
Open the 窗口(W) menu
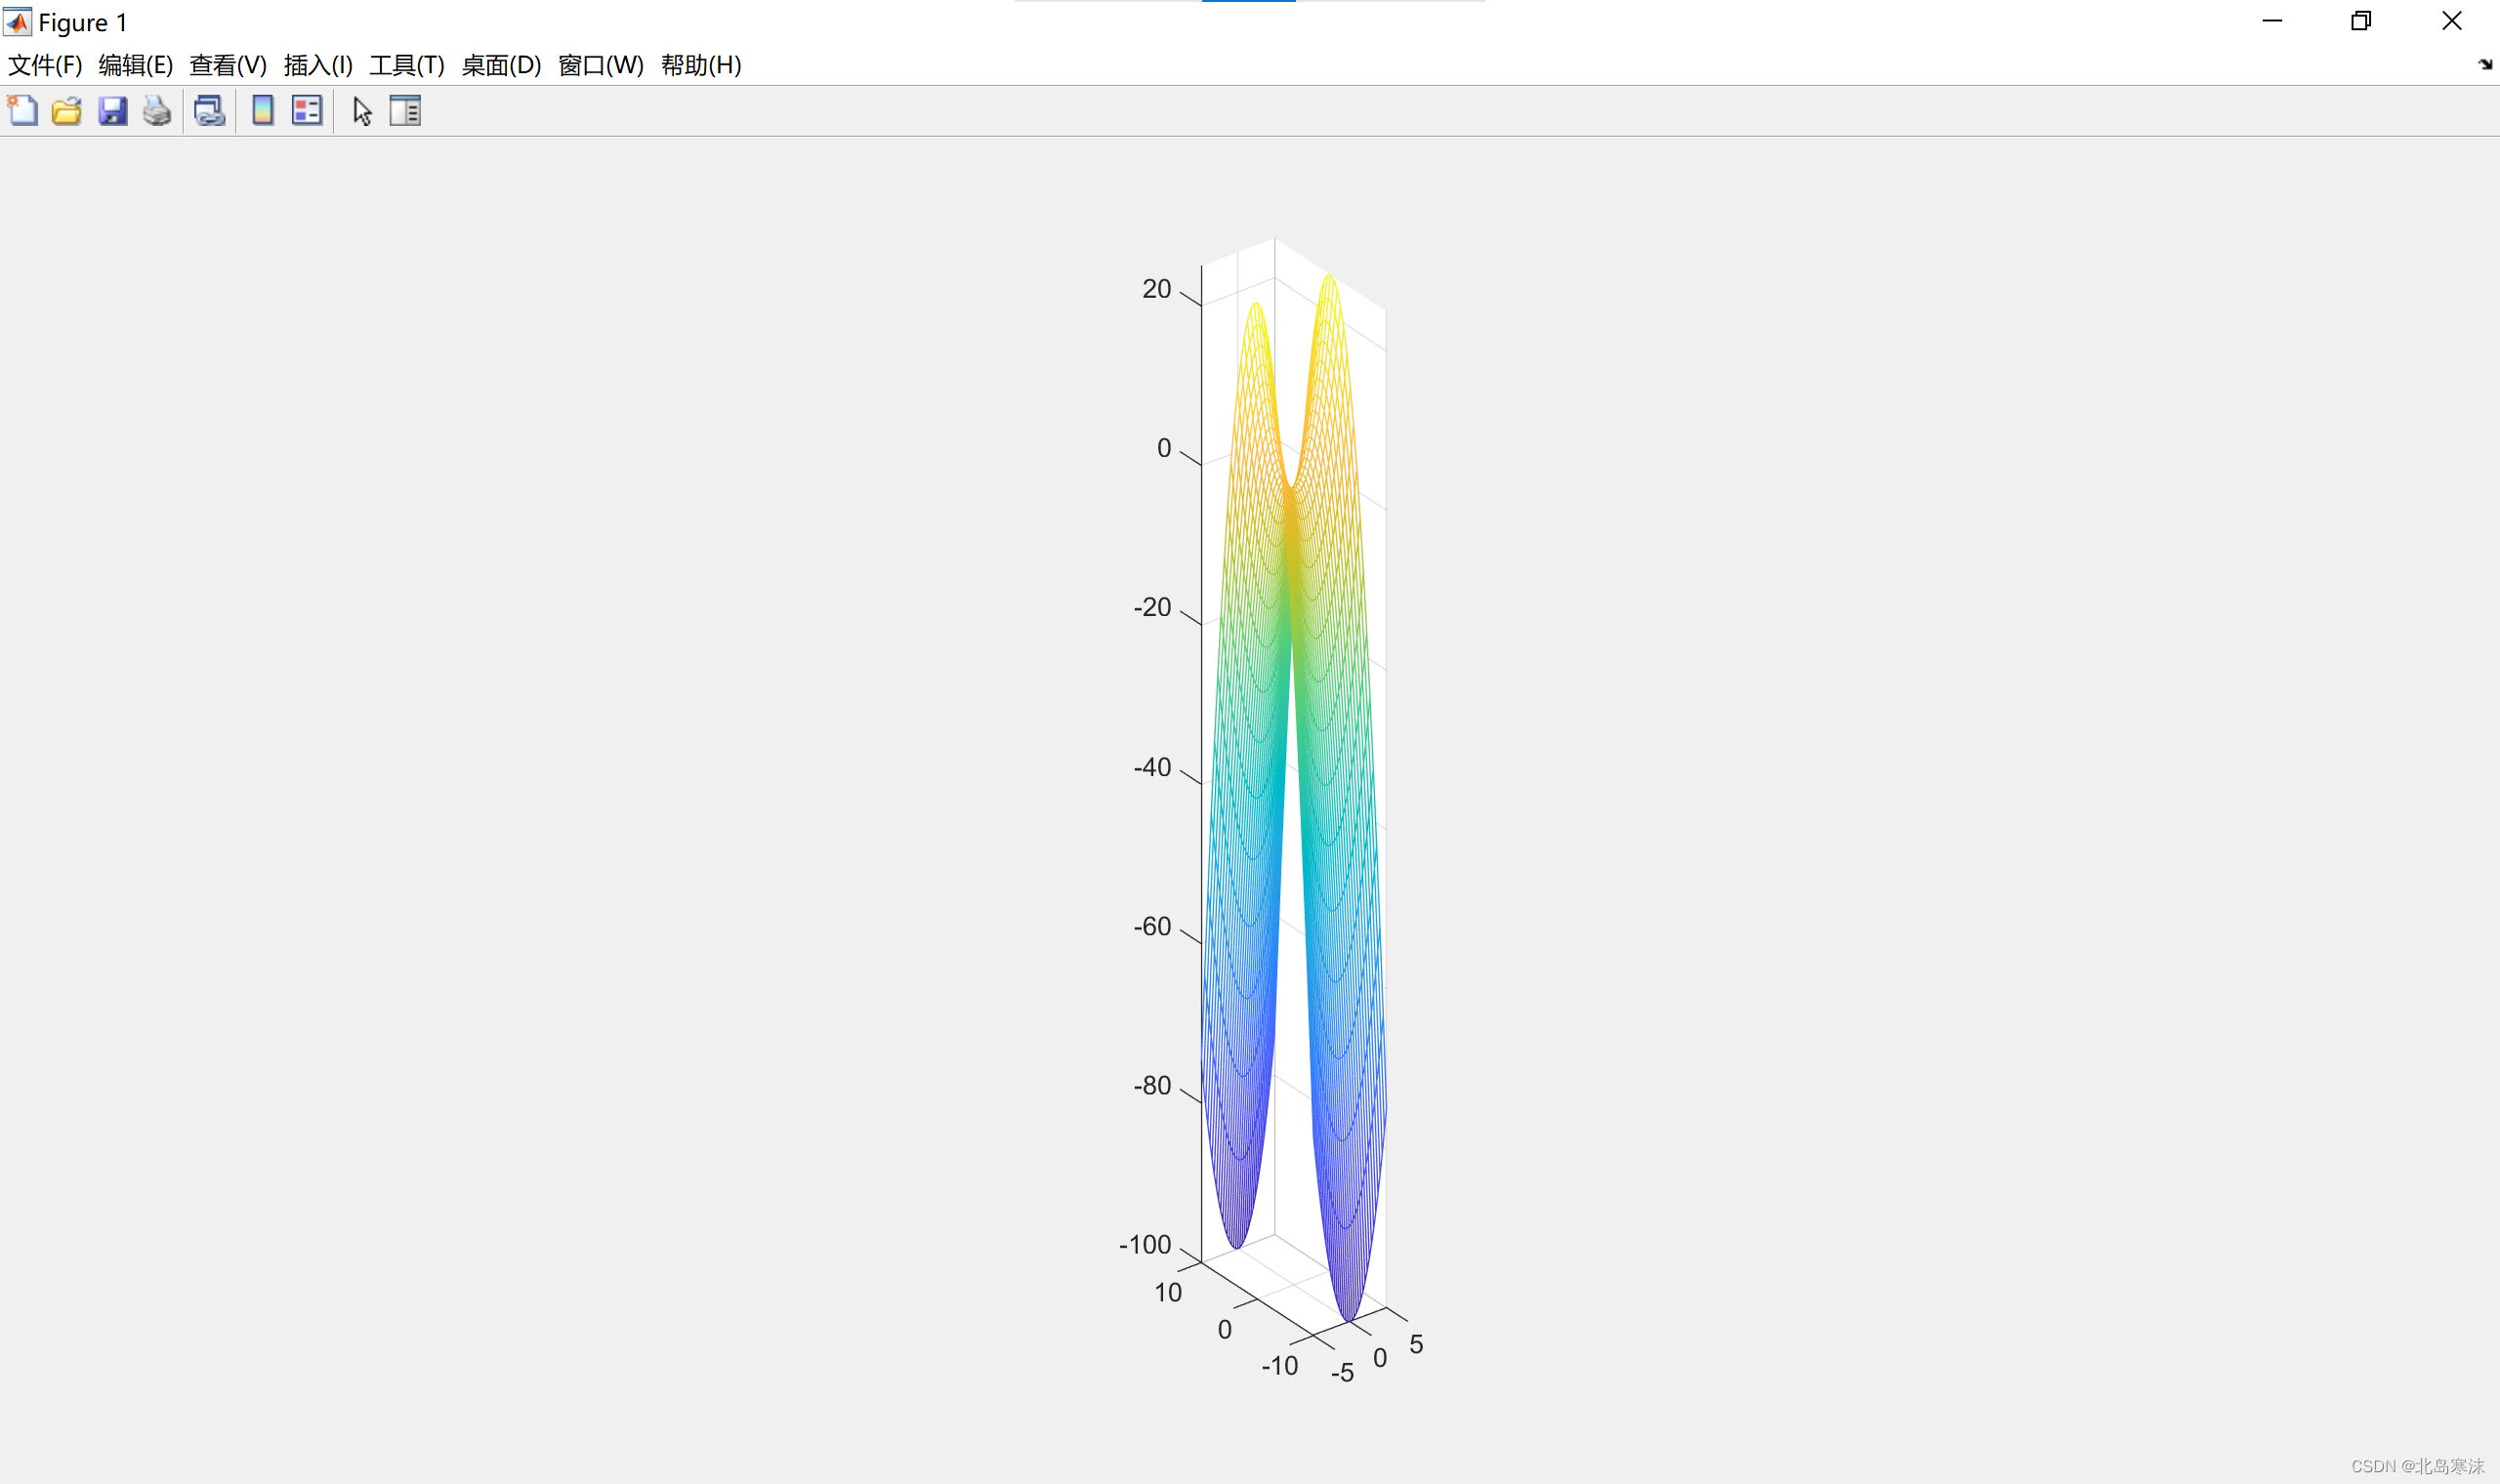tap(600, 65)
